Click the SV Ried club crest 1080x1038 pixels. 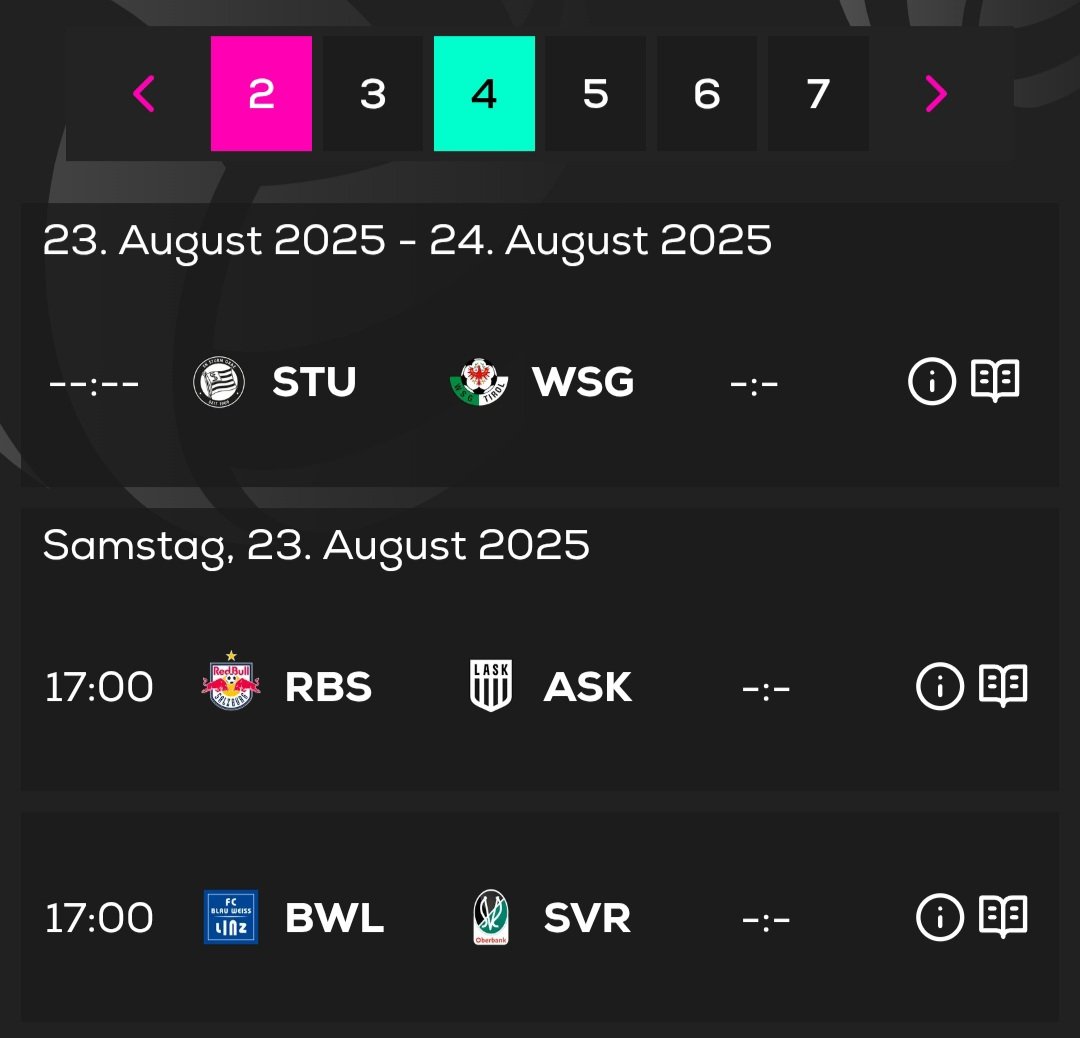click(491, 917)
